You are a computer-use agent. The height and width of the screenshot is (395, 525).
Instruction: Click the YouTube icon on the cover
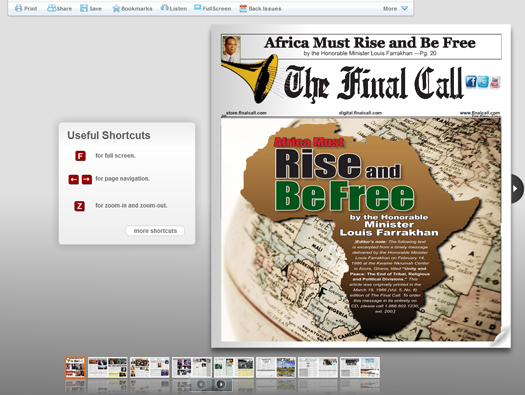tap(495, 82)
